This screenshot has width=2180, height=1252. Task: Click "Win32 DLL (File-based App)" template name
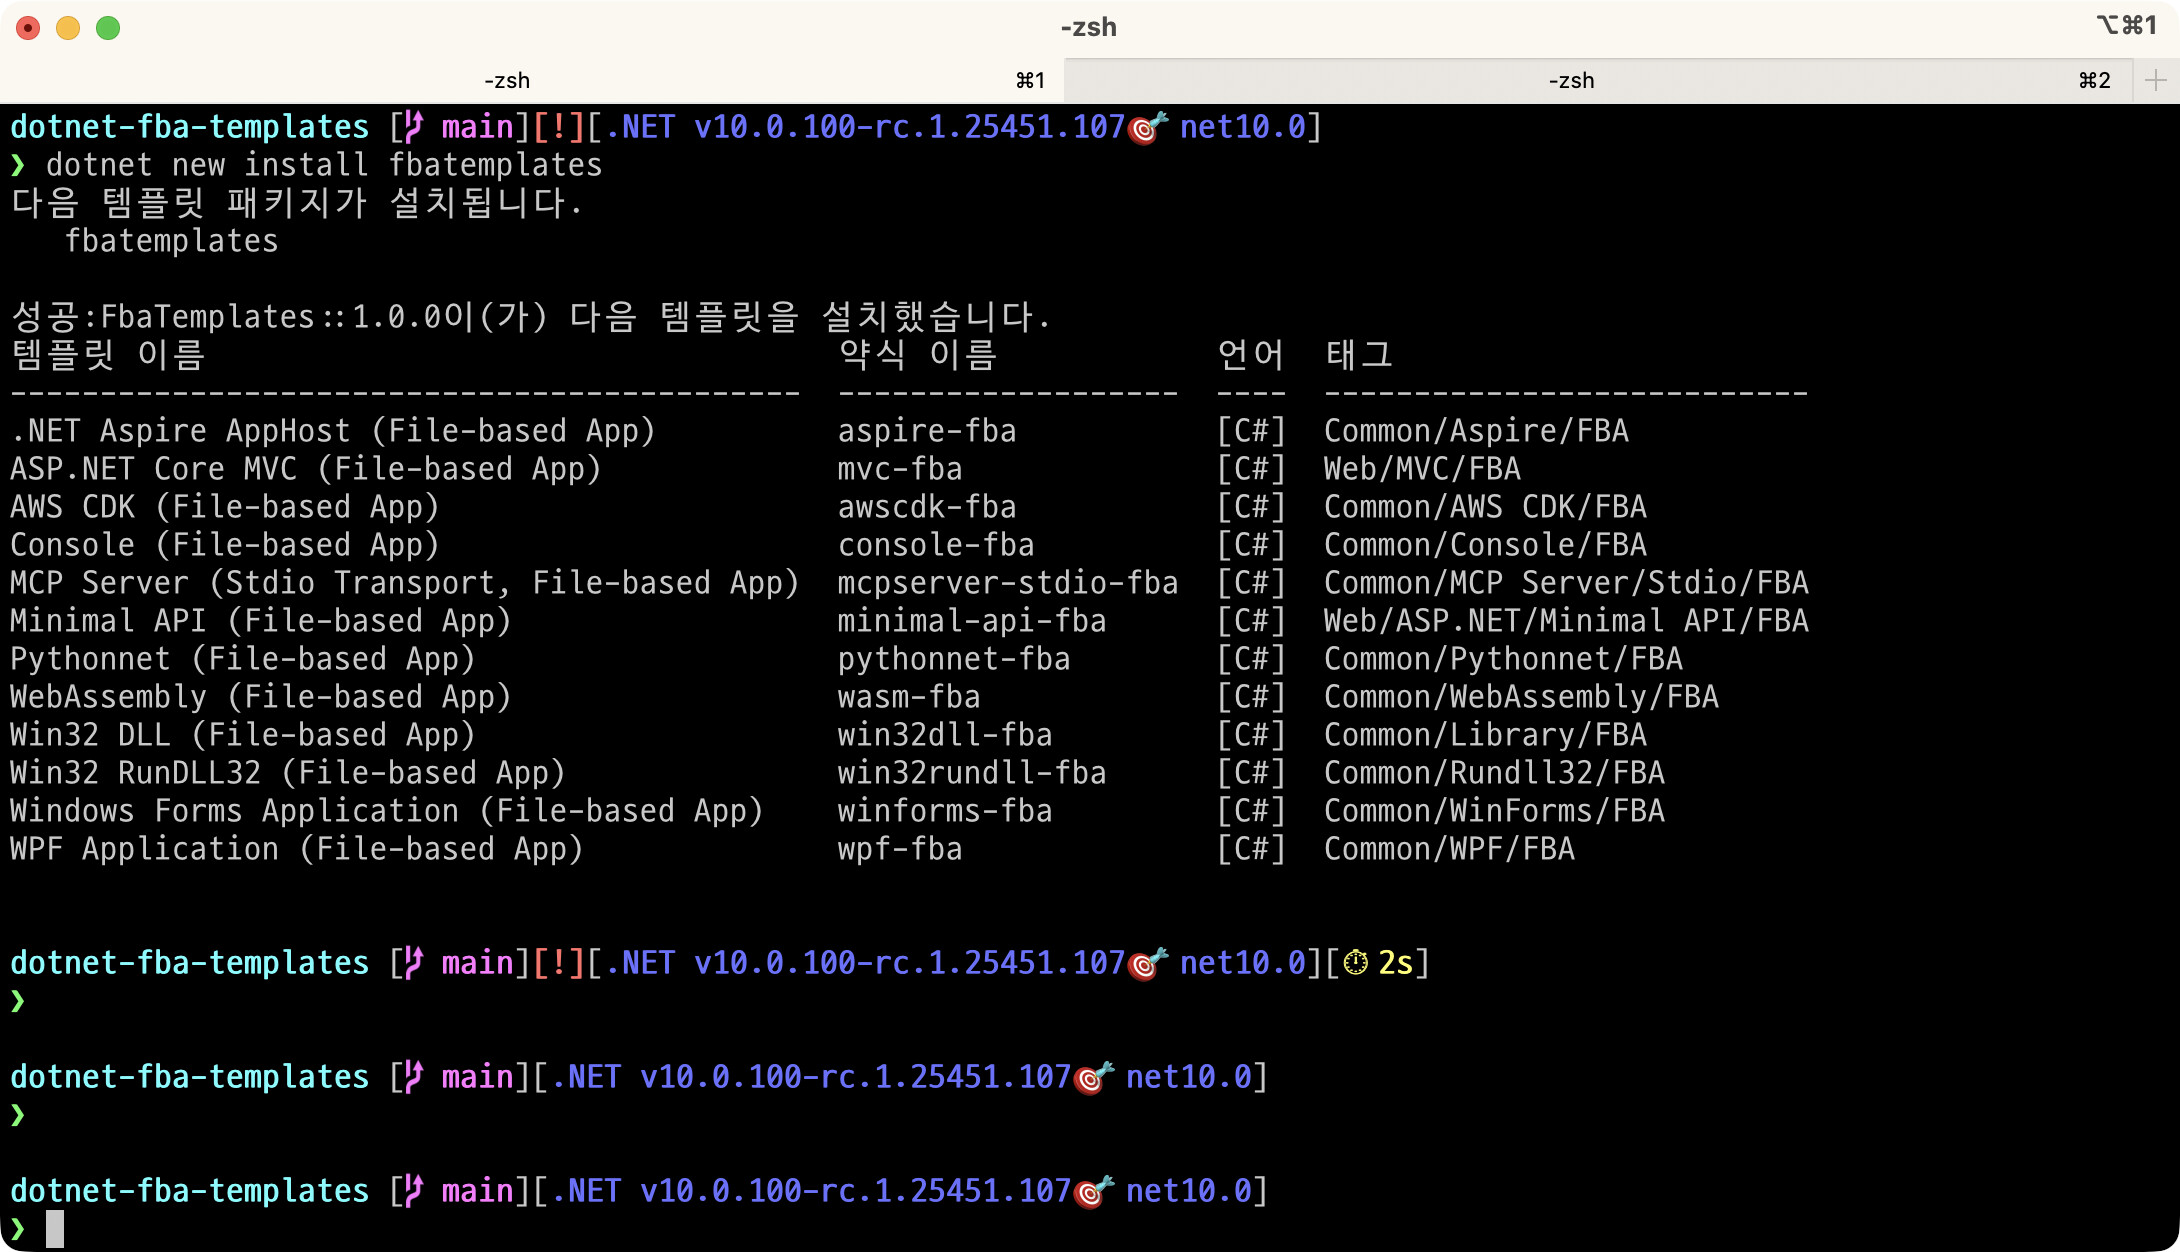(242, 735)
